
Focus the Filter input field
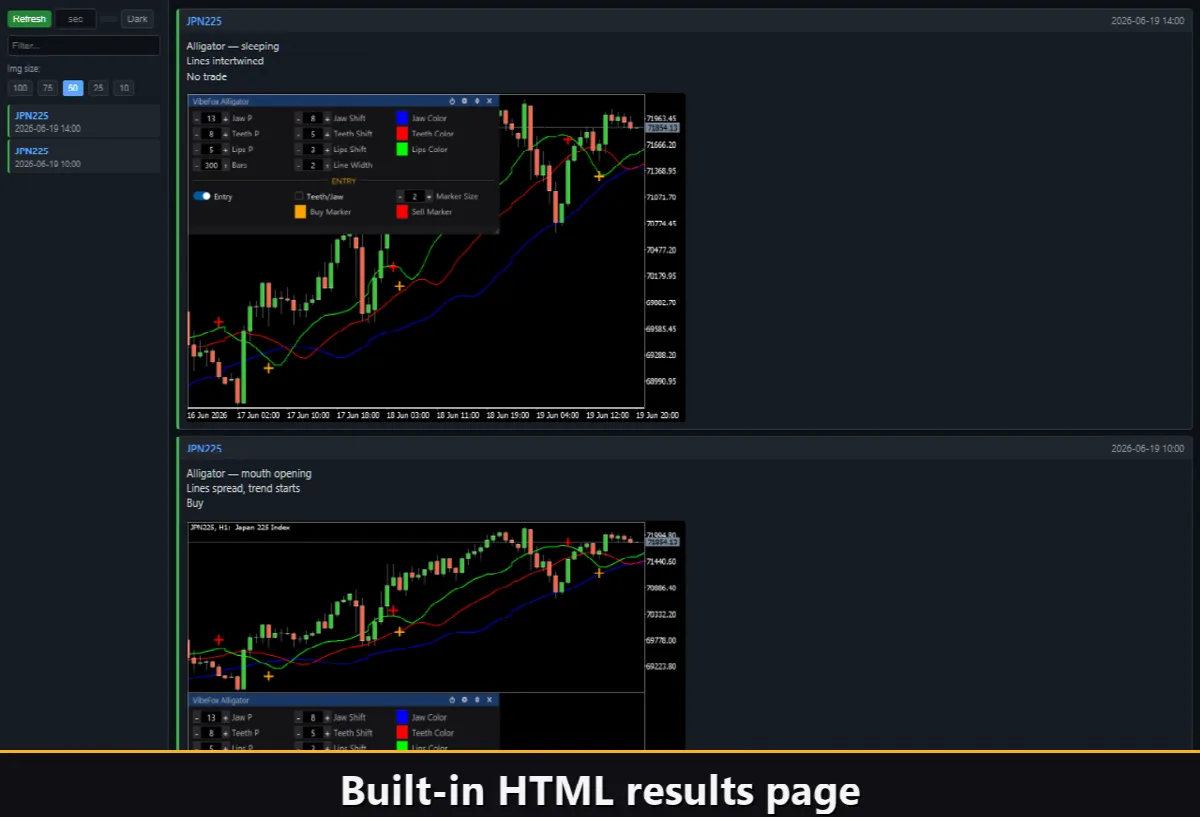click(84, 46)
